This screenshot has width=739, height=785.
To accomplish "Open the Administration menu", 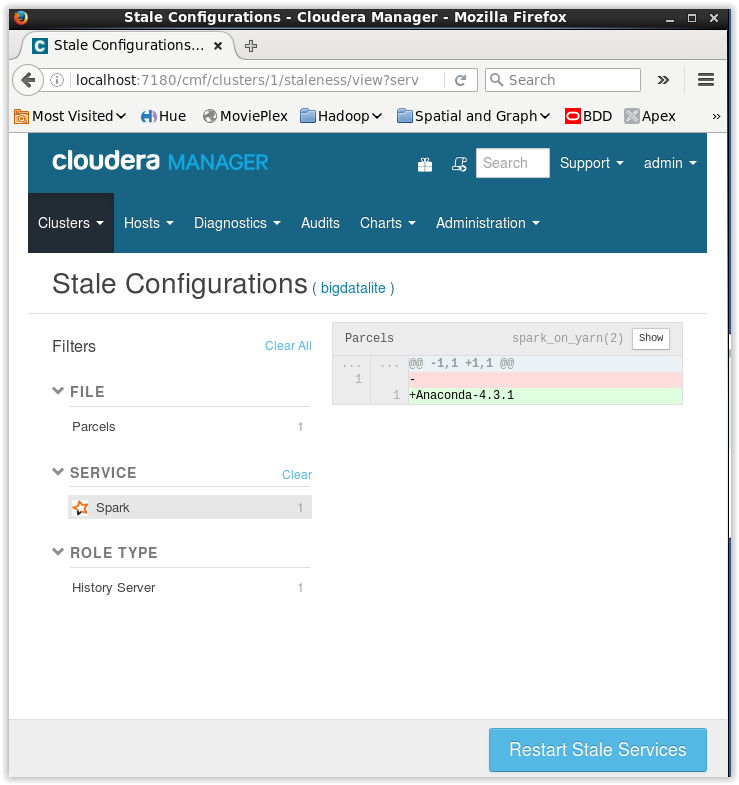I will 488,223.
